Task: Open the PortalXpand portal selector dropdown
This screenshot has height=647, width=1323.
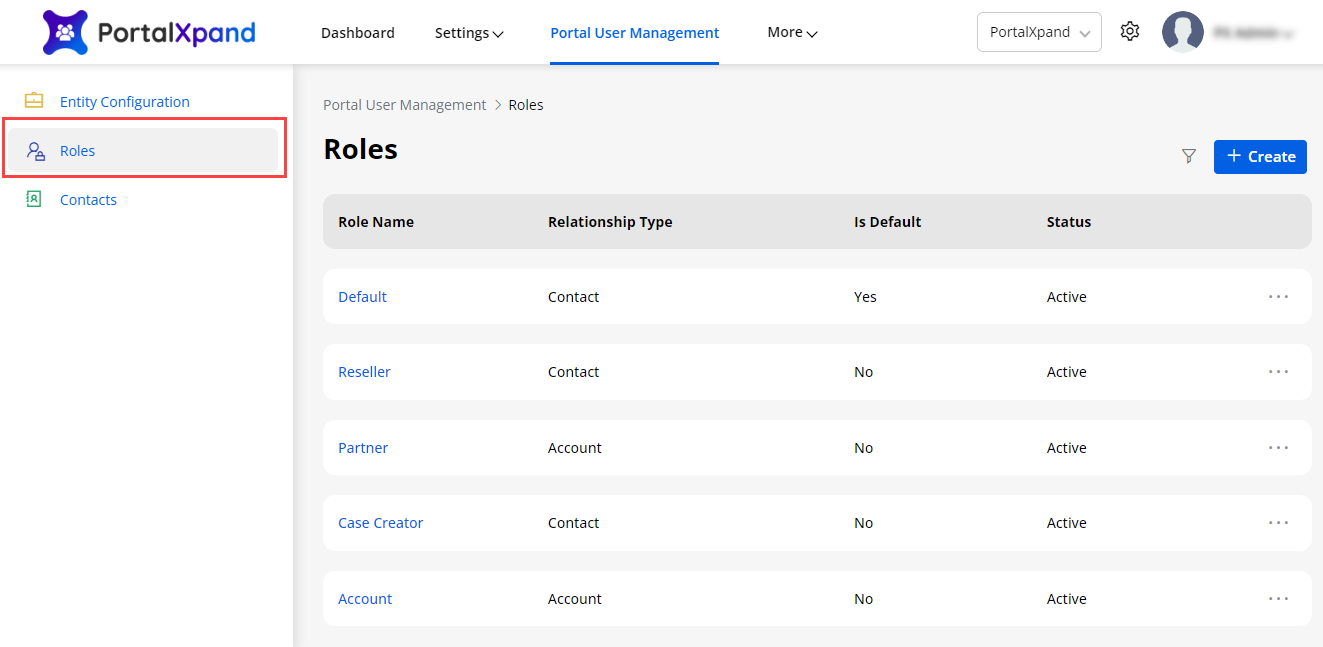Action: pyautogui.click(x=1039, y=32)
